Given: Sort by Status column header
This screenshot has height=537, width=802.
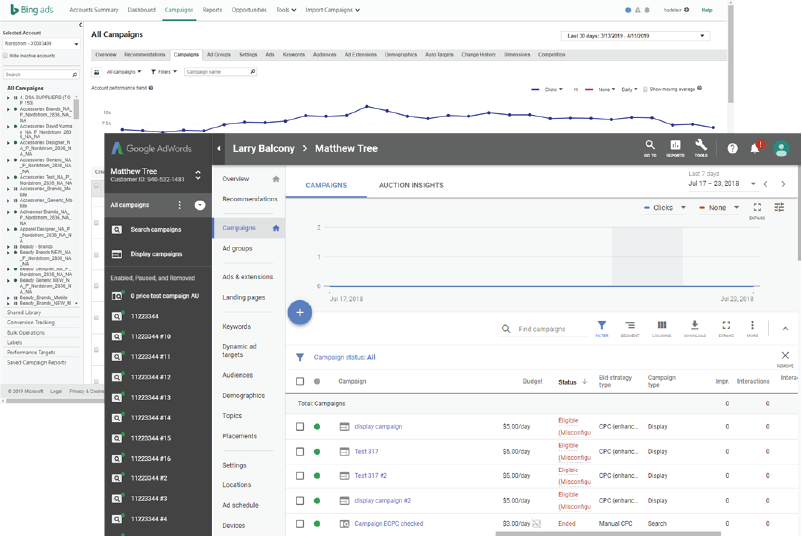Looking at the screenshot, I should (571, 382).
